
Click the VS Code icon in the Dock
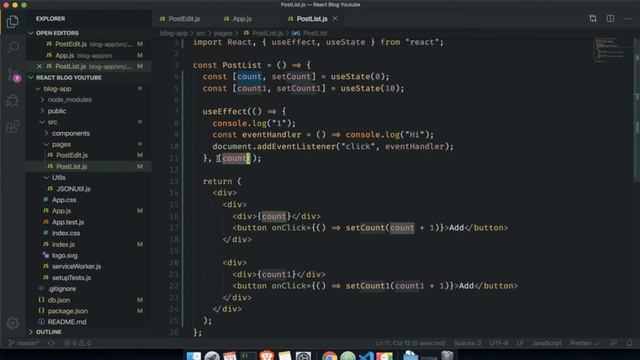[x=366, y=356]
